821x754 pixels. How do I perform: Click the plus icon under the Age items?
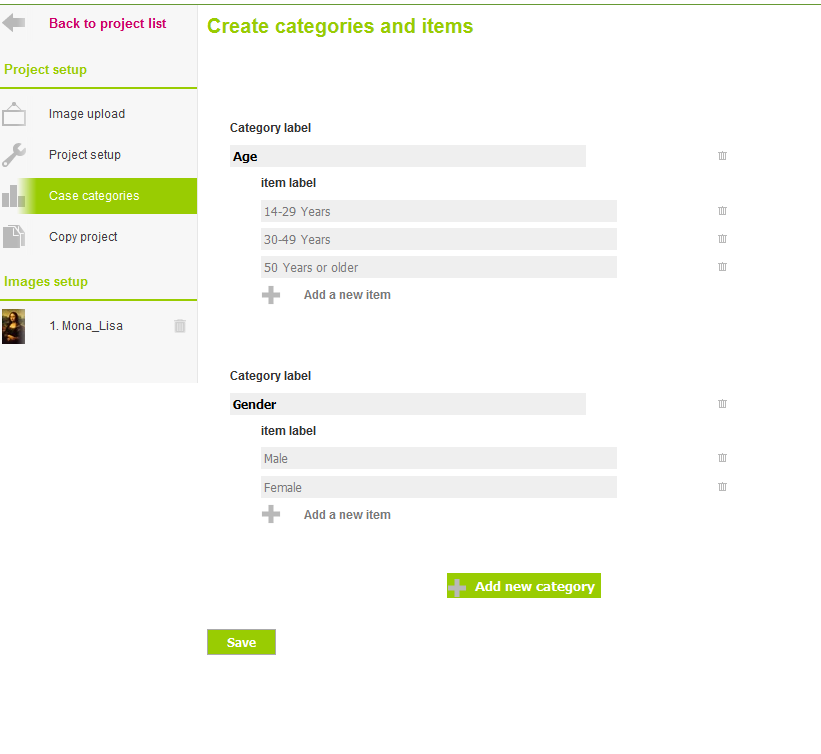coord(271,295)
